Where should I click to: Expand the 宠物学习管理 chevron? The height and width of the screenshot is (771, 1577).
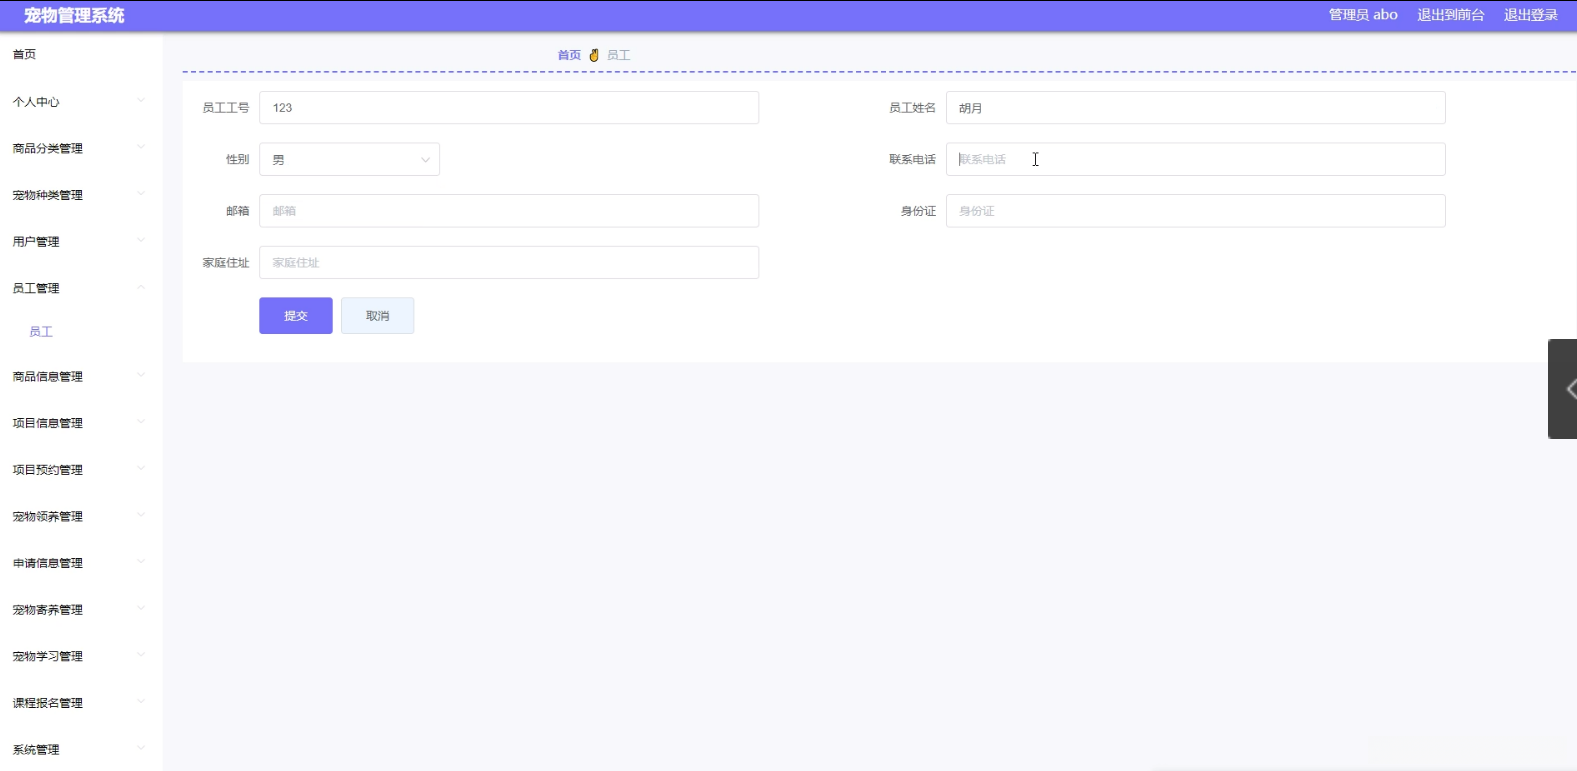[141, 655]
